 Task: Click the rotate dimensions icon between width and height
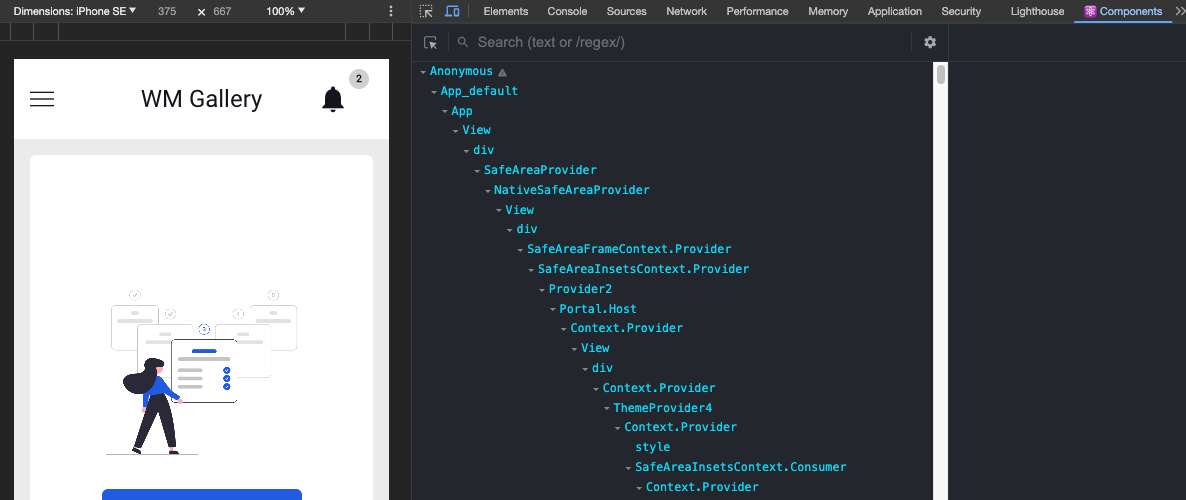(201, 12)
